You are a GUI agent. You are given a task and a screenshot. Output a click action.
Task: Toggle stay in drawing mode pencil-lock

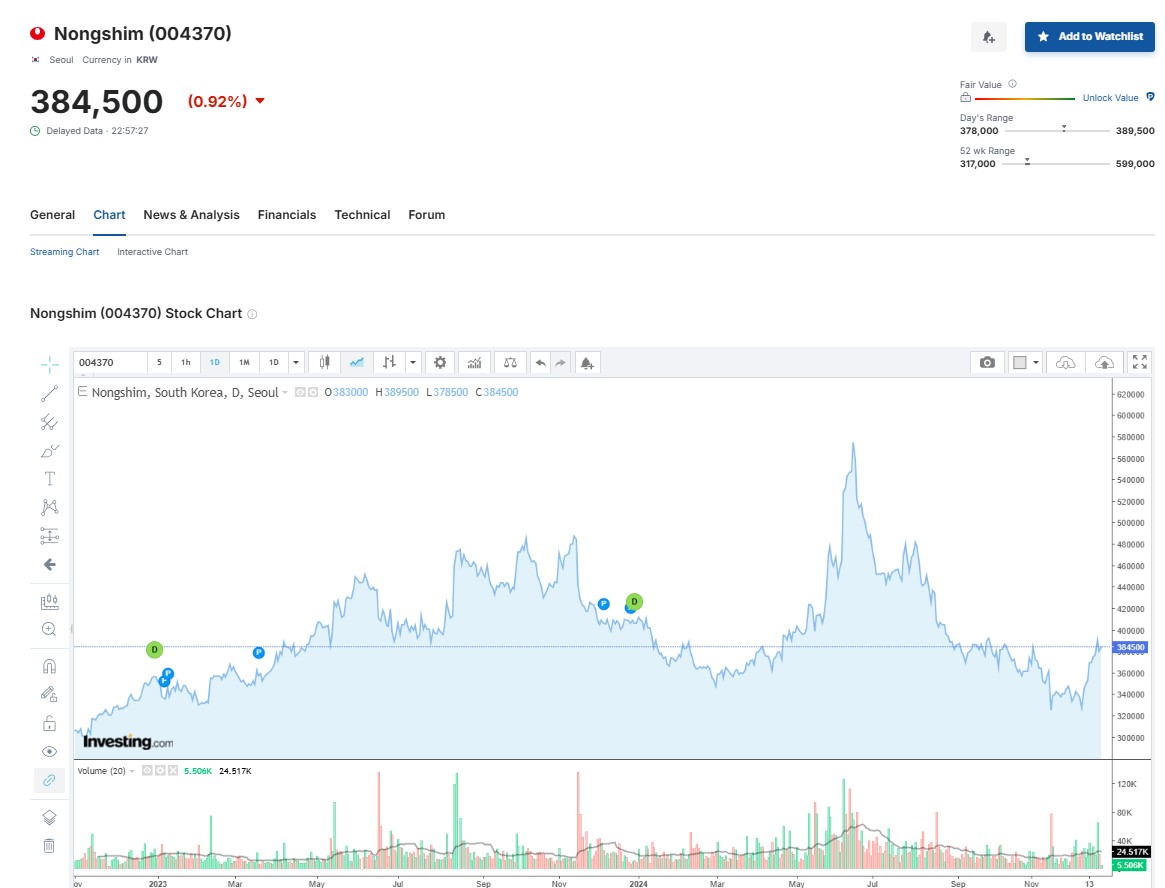point(49,694)
